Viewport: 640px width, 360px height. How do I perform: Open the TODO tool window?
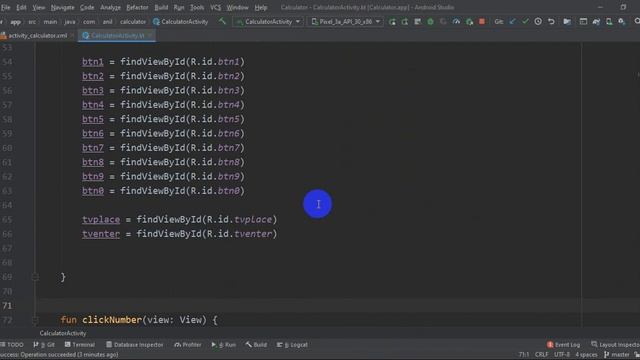[12, 345]
